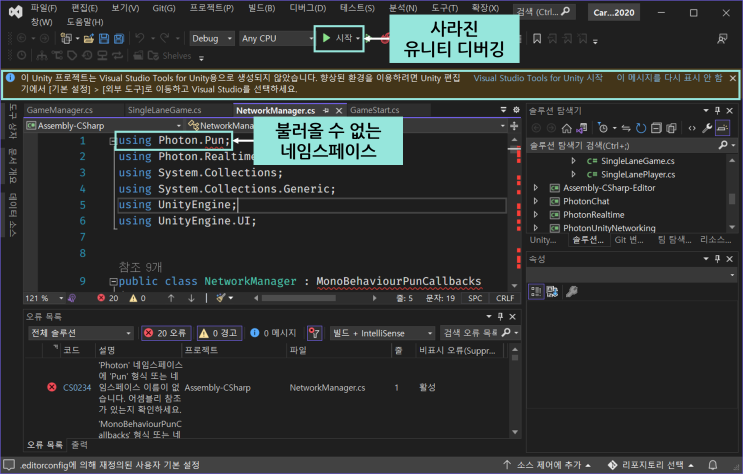
Task: Open the Assembly-CSharp project navigation dropdown
Action: pos(104,126)
